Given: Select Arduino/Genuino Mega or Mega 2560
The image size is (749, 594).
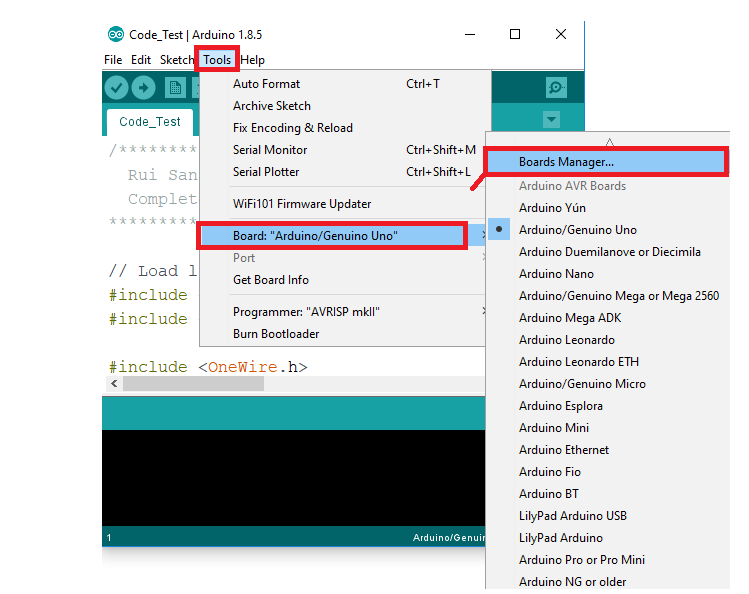Looking at the screenshot, I should [x=608, y=296].
